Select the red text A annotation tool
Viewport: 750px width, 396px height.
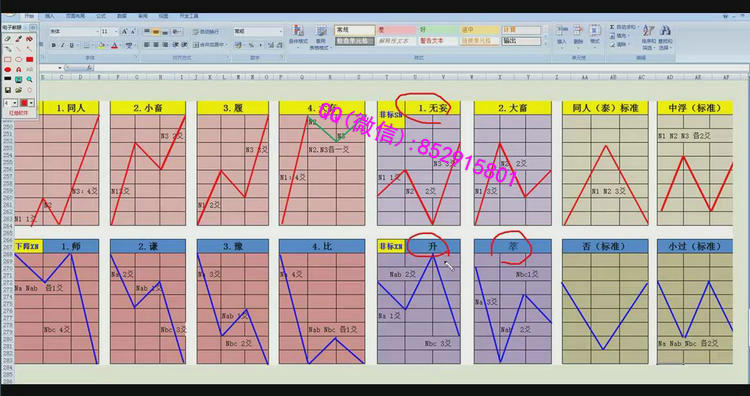pyautogui.click(x=19, y=69)
